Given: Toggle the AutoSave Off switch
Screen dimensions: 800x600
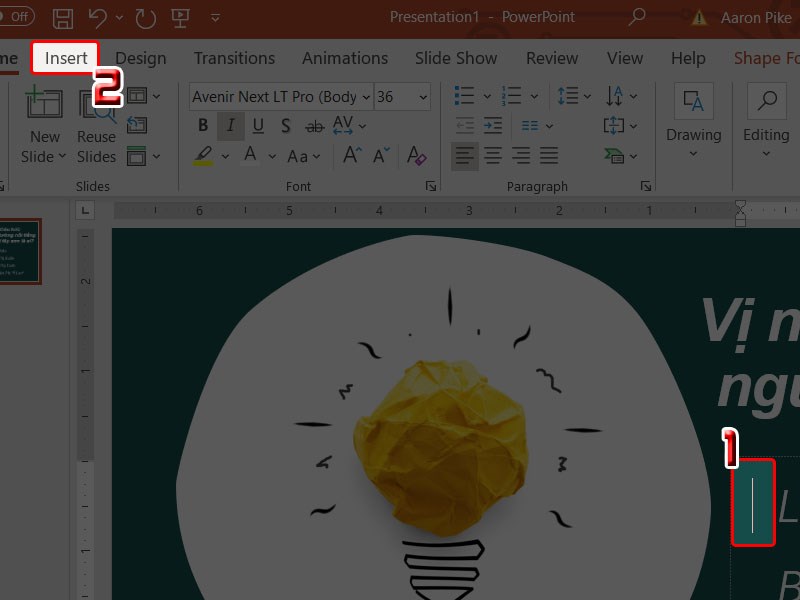Looking at the screenshot, I should click(16, 18).
